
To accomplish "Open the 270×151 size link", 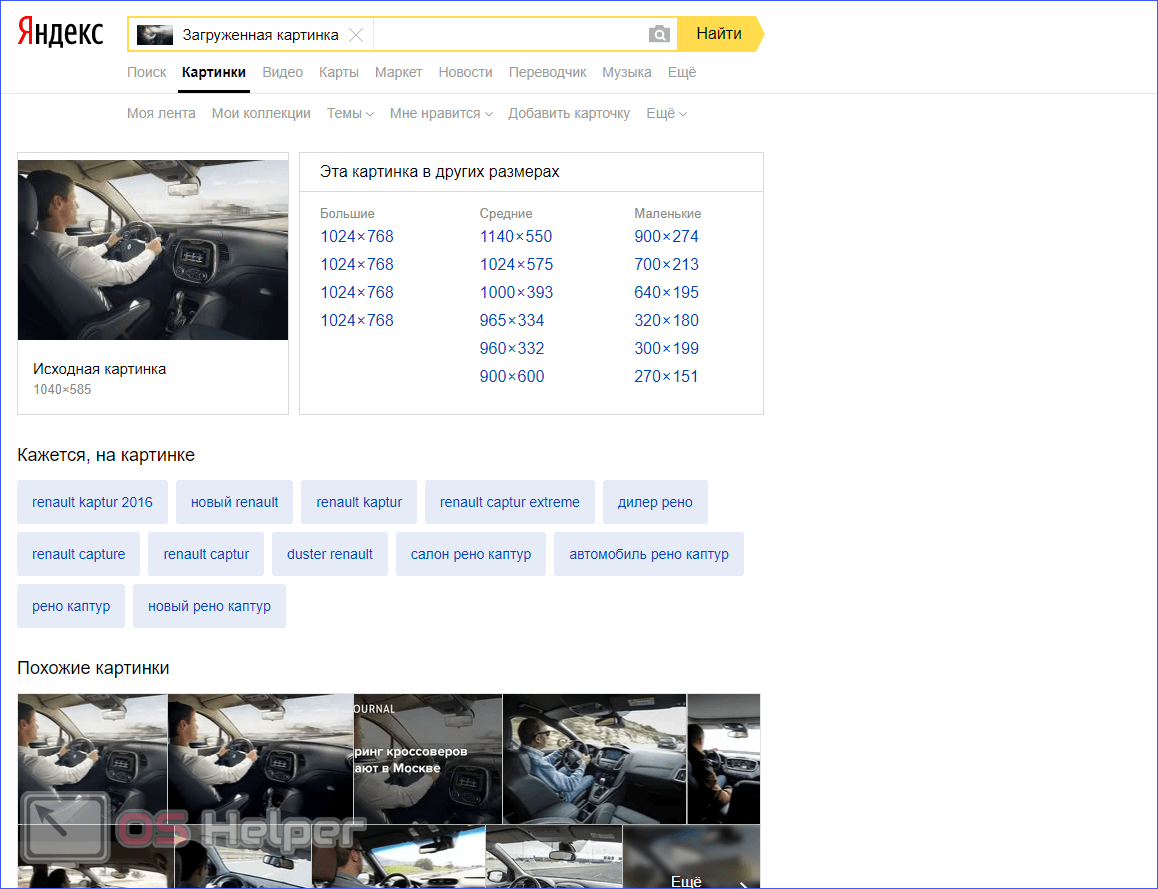I will pyautogui.click(x=666, y=377).
